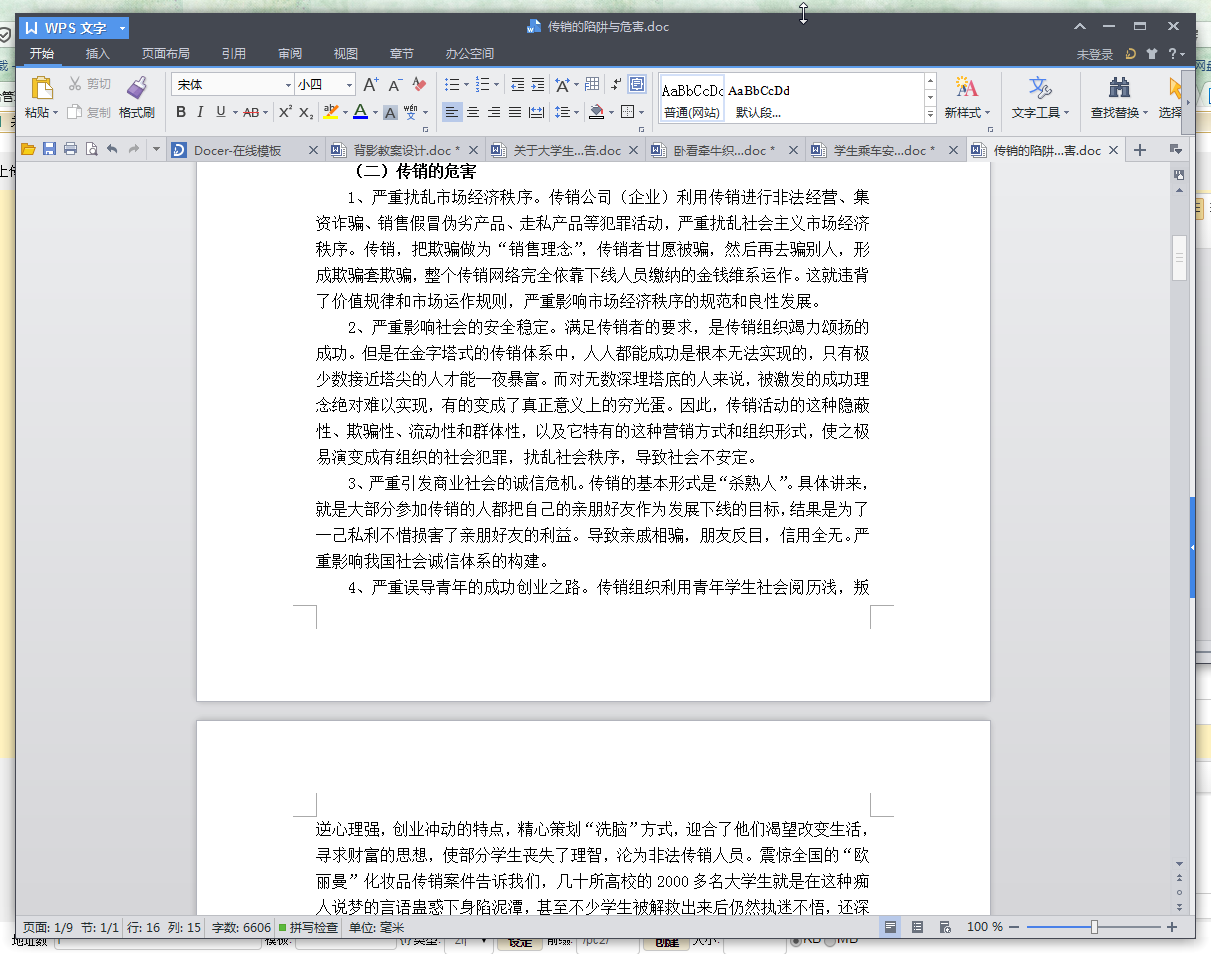Increase font size with the A+ icon

(x=370, y=85)
